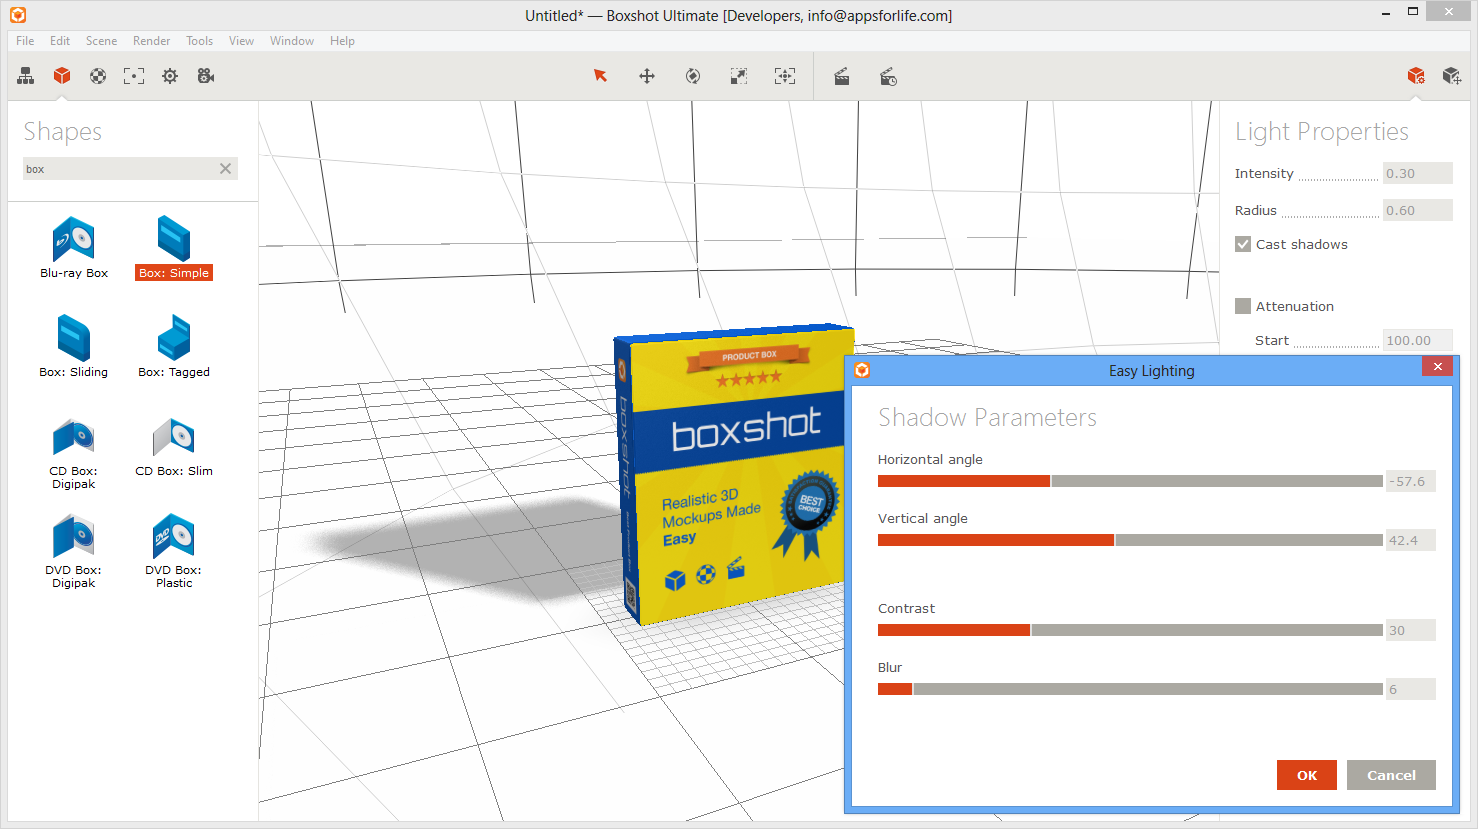Toggle the Cast shadows checkbox
The height and width of the screenshot is (829, 1478).
coord(1243,244)
